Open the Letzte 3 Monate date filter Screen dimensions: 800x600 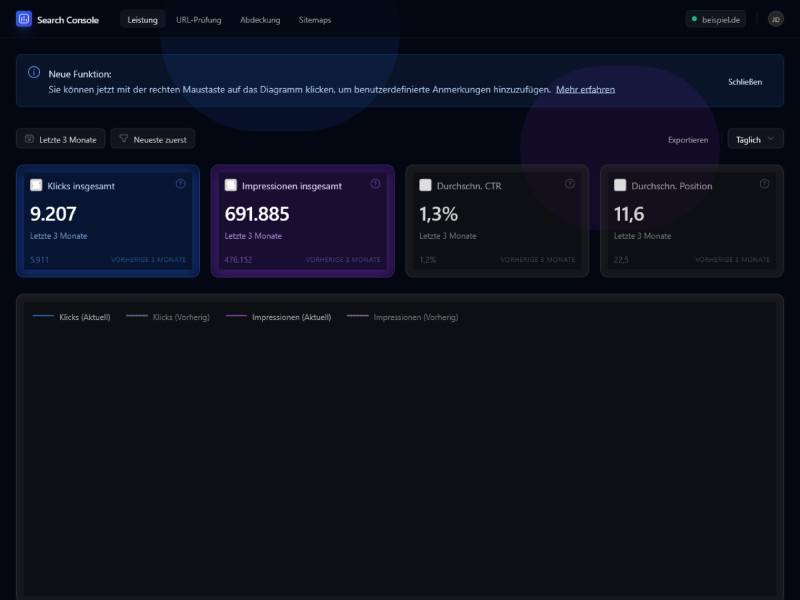tap(59, 139)
